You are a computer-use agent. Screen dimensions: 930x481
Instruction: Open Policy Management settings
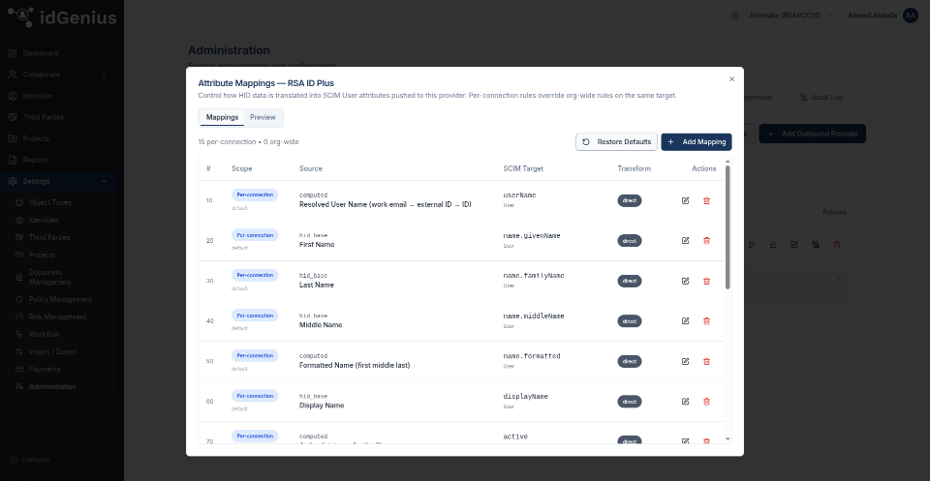click(60, 300)
